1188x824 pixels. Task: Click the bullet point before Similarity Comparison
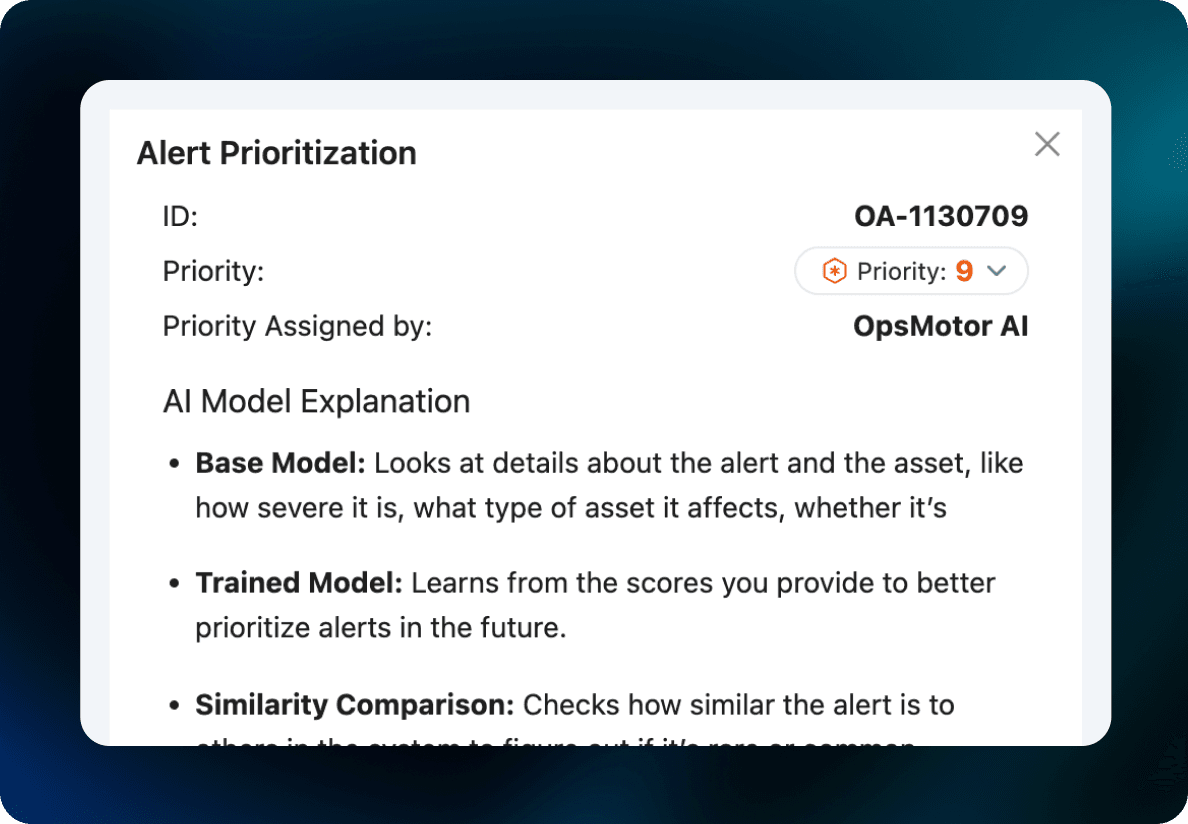174,705
